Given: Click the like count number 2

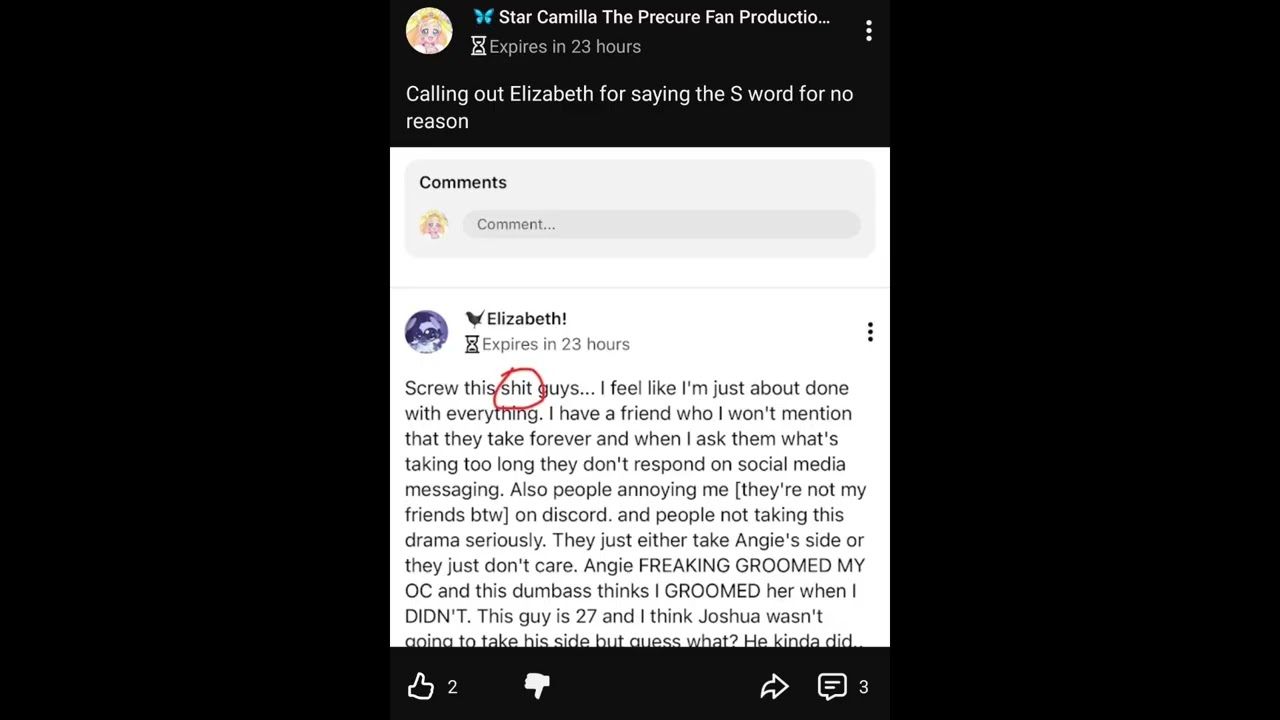Looking at the screenshot, I should [452, 687].
